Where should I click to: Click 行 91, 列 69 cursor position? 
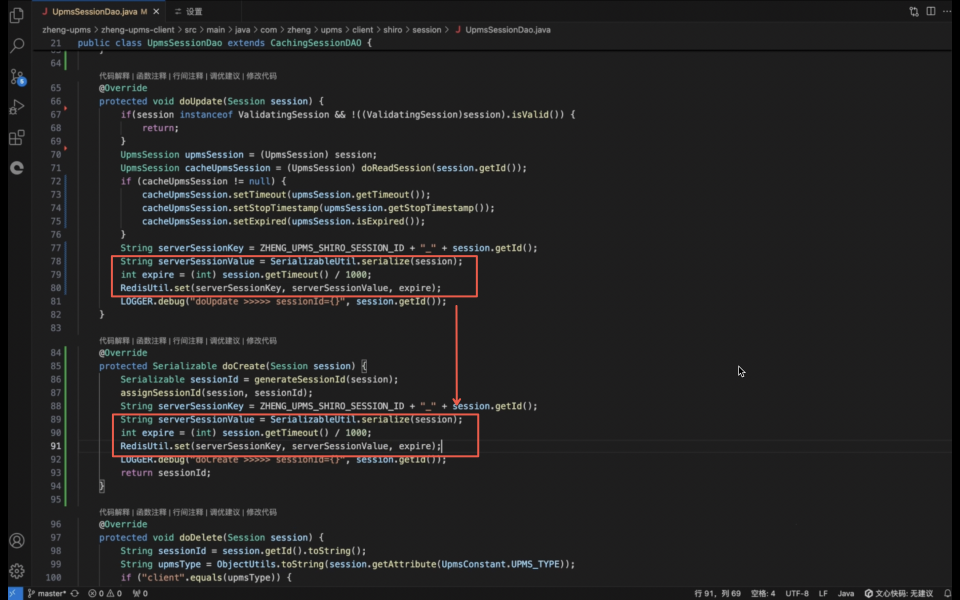pyautogui.click(x=717, y=593)
